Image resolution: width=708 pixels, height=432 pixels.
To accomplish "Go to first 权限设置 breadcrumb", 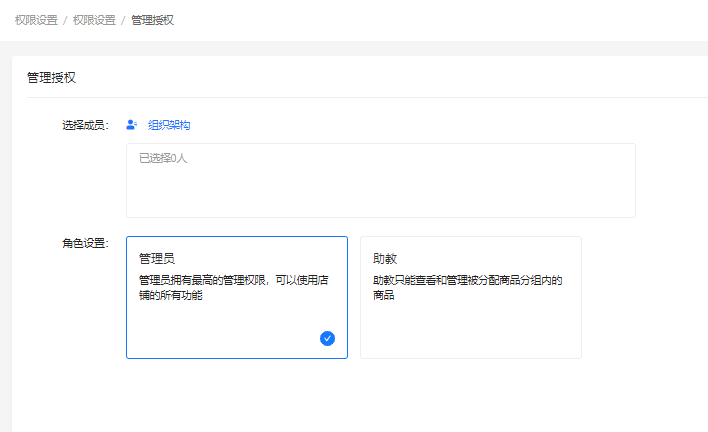I will 36,20.
